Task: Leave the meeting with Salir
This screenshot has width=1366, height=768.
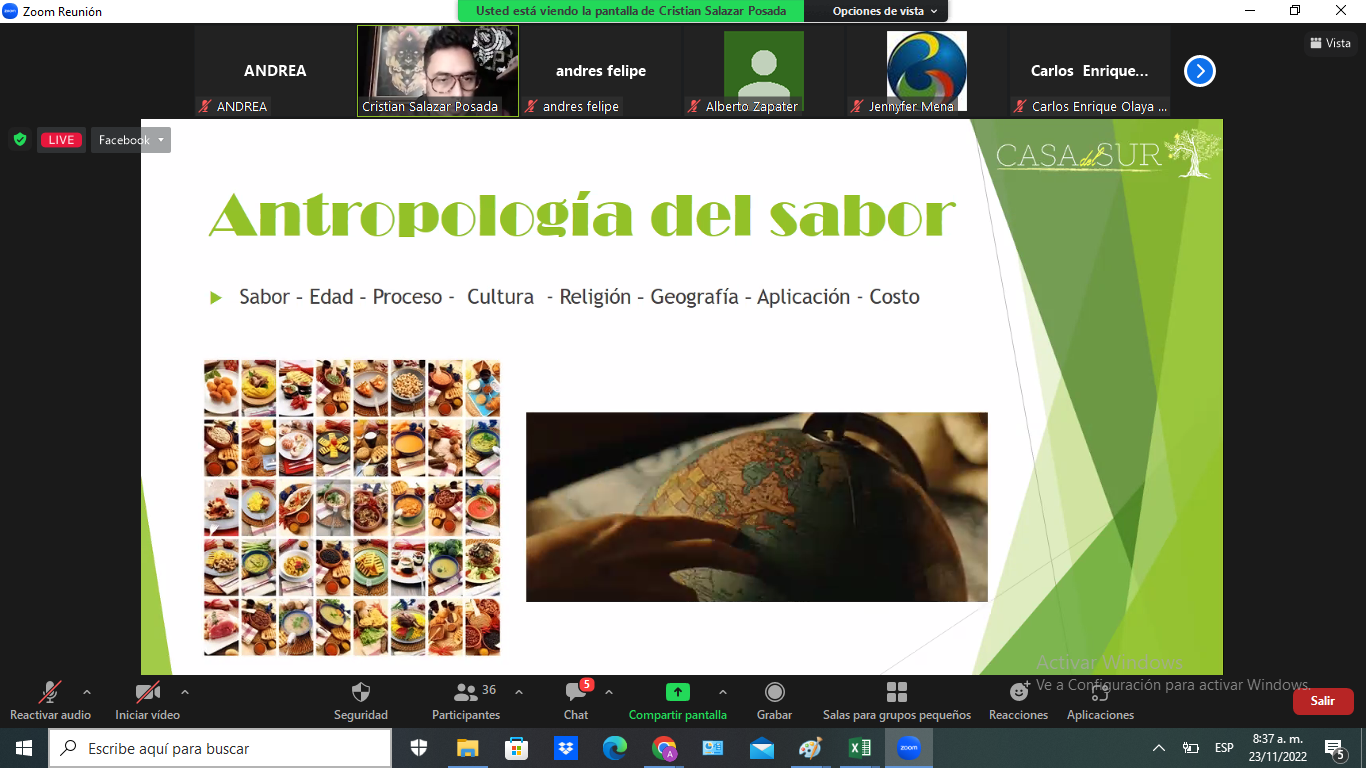Action: pyautogui.click(x=1323, y=701)
